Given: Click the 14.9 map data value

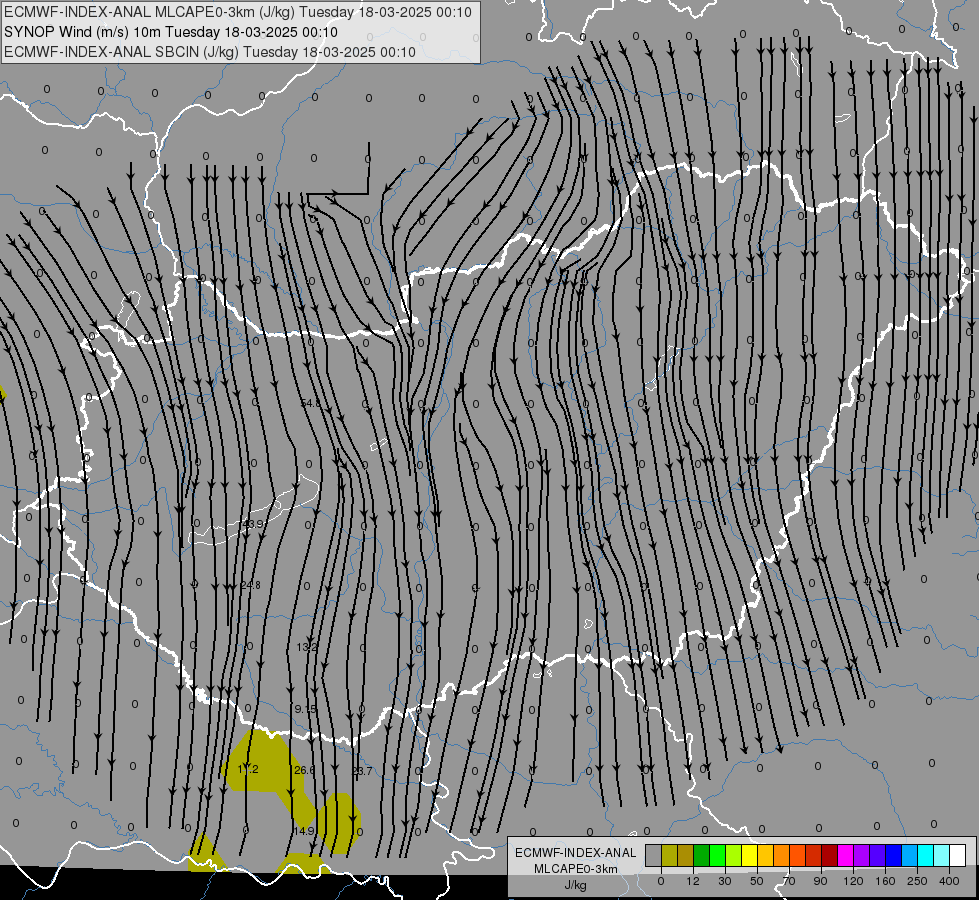Looking at the screenshot, I should coord(303,831).
